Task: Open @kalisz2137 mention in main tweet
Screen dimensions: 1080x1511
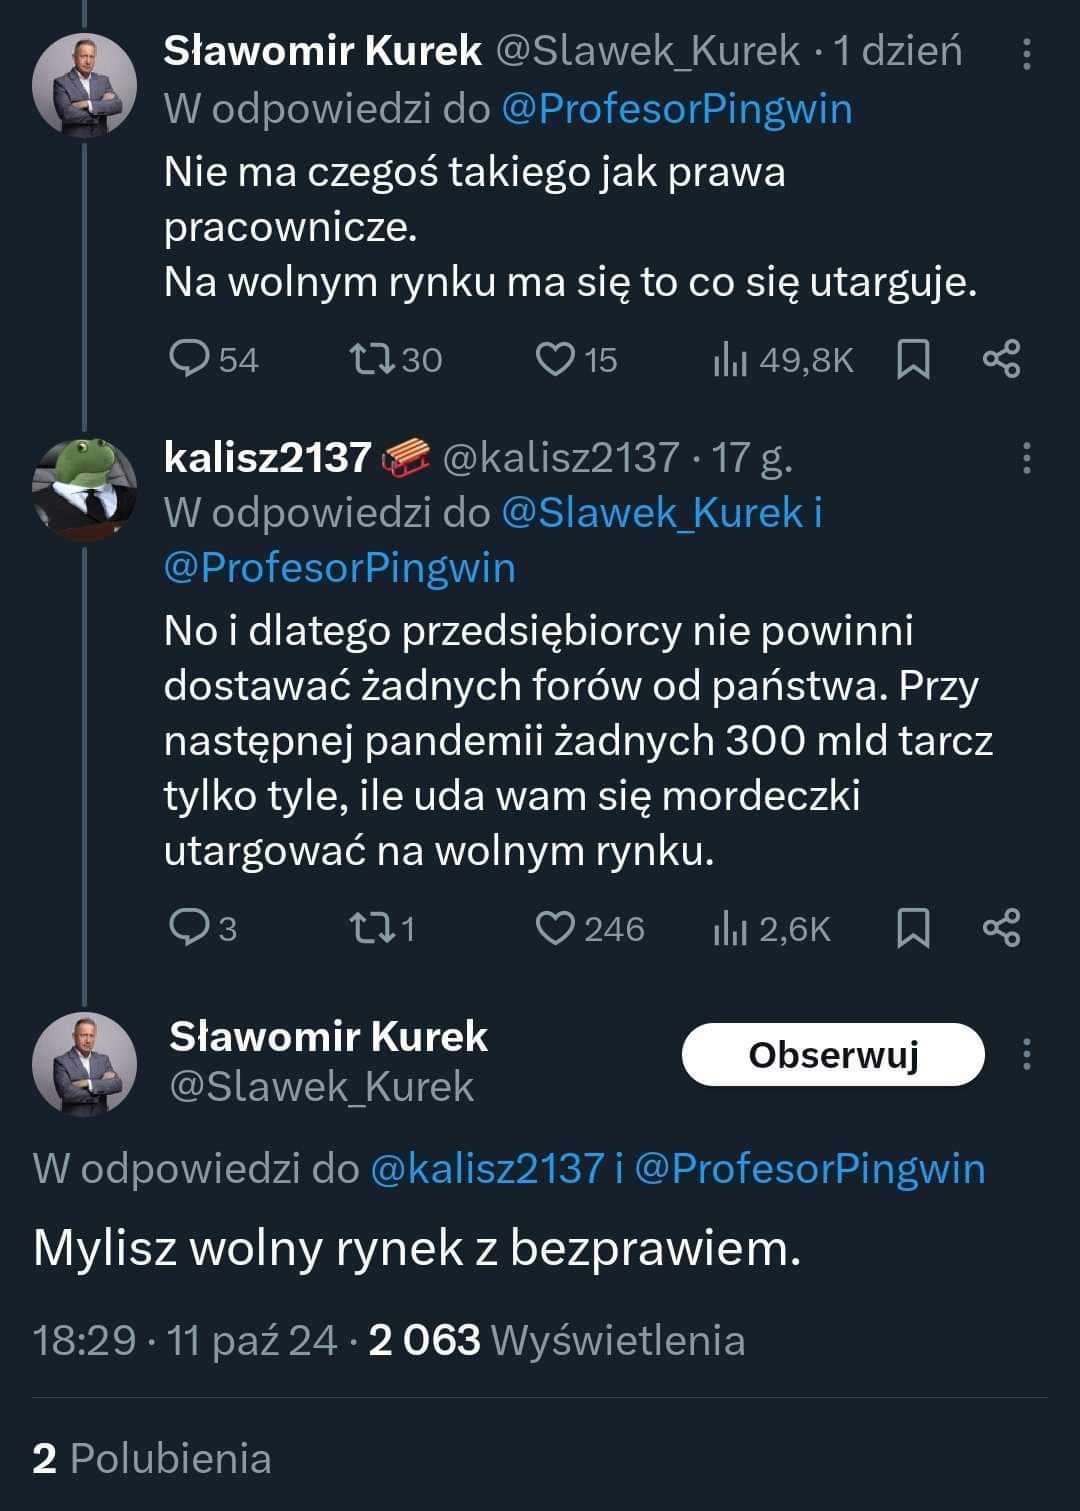Action: click(487, 1168)
